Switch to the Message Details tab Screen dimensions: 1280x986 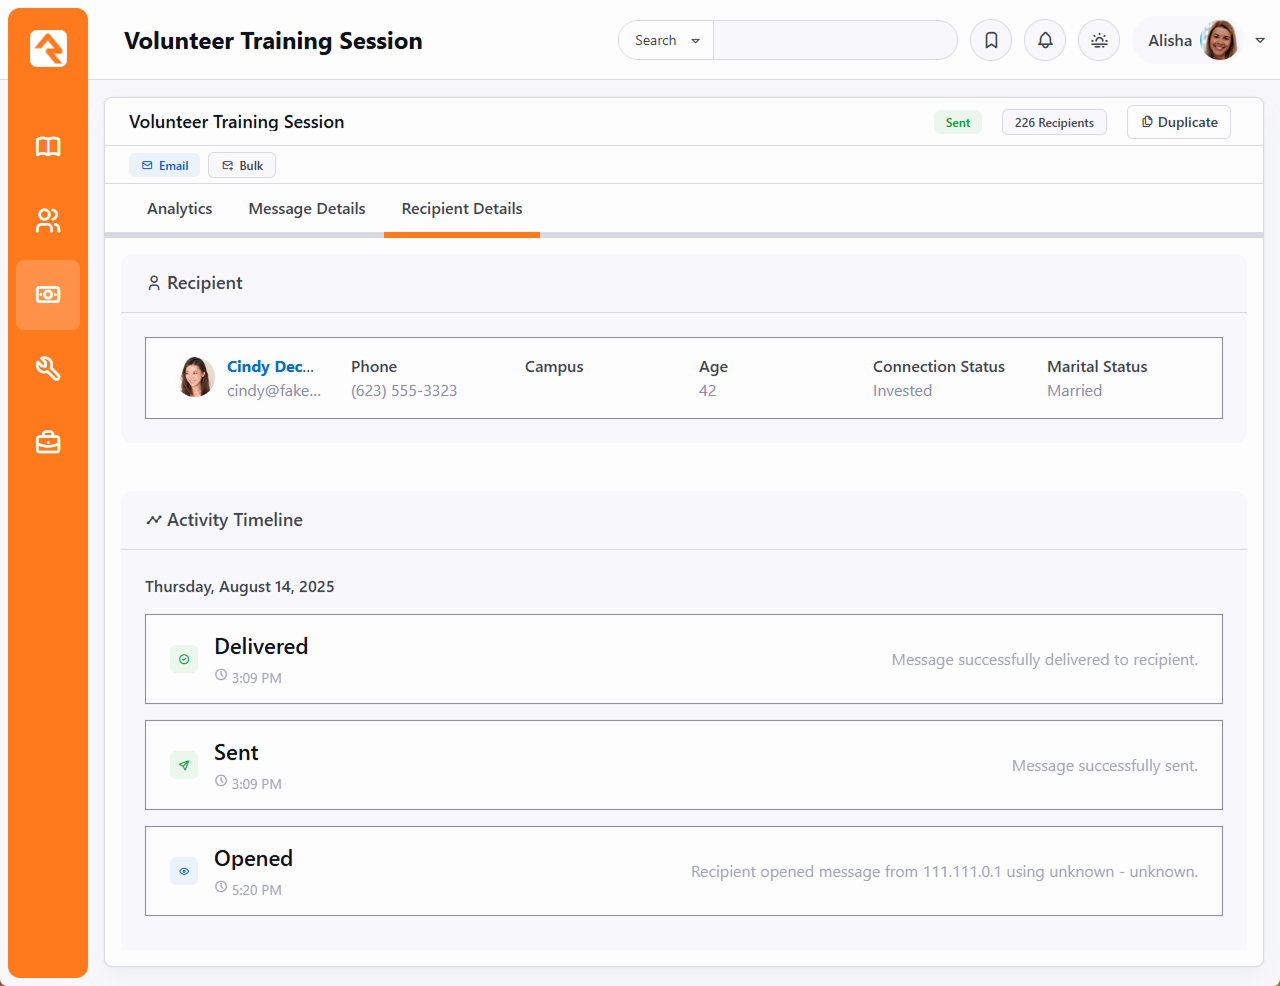307,209
